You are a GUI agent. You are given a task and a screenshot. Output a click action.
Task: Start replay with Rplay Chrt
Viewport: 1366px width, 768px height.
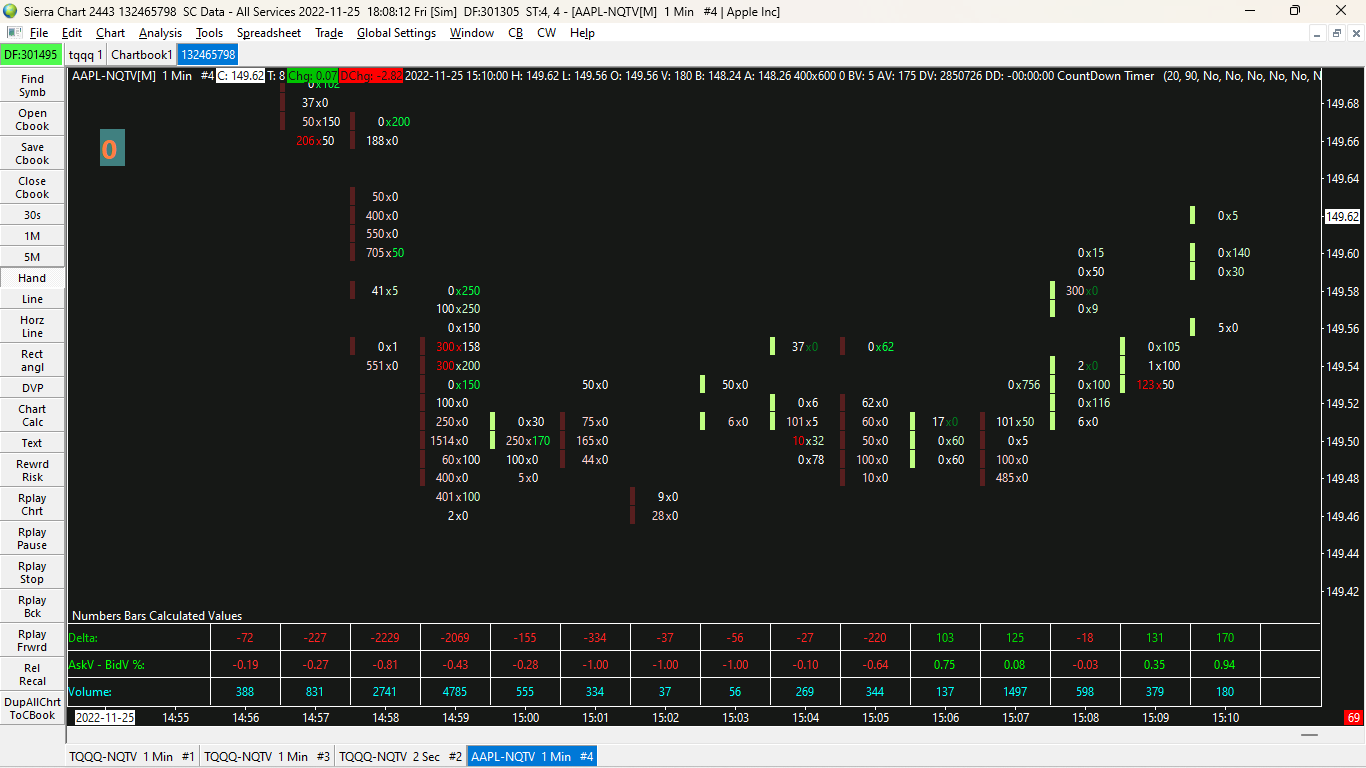32,504
